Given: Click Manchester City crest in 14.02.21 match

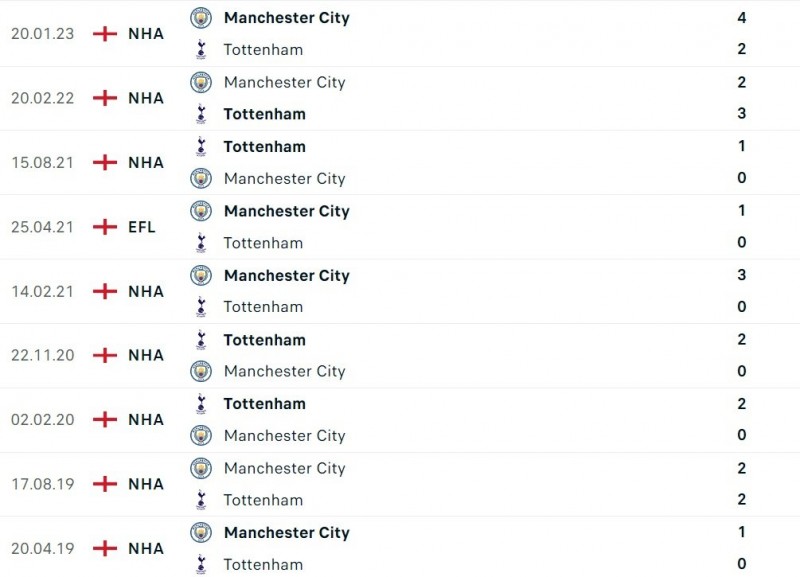Looking at the screenshot, I should click(201, 275).
